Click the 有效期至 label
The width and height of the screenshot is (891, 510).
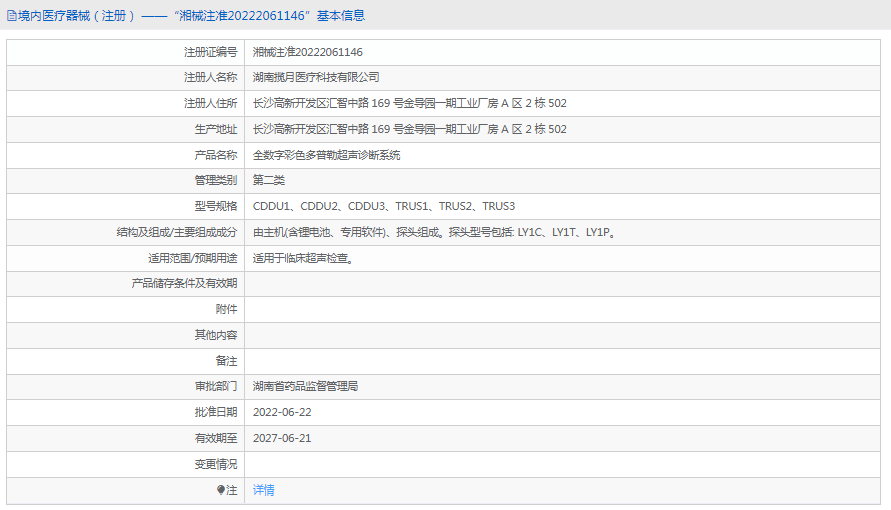click(216, 438)
